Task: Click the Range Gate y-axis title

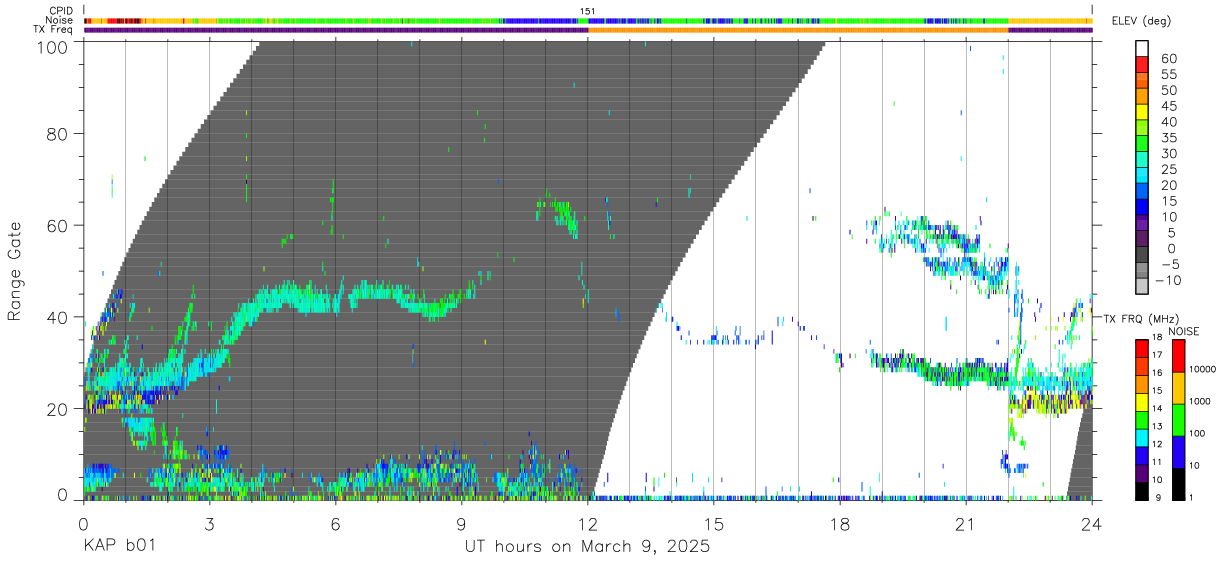Action: tap(16, 270)
